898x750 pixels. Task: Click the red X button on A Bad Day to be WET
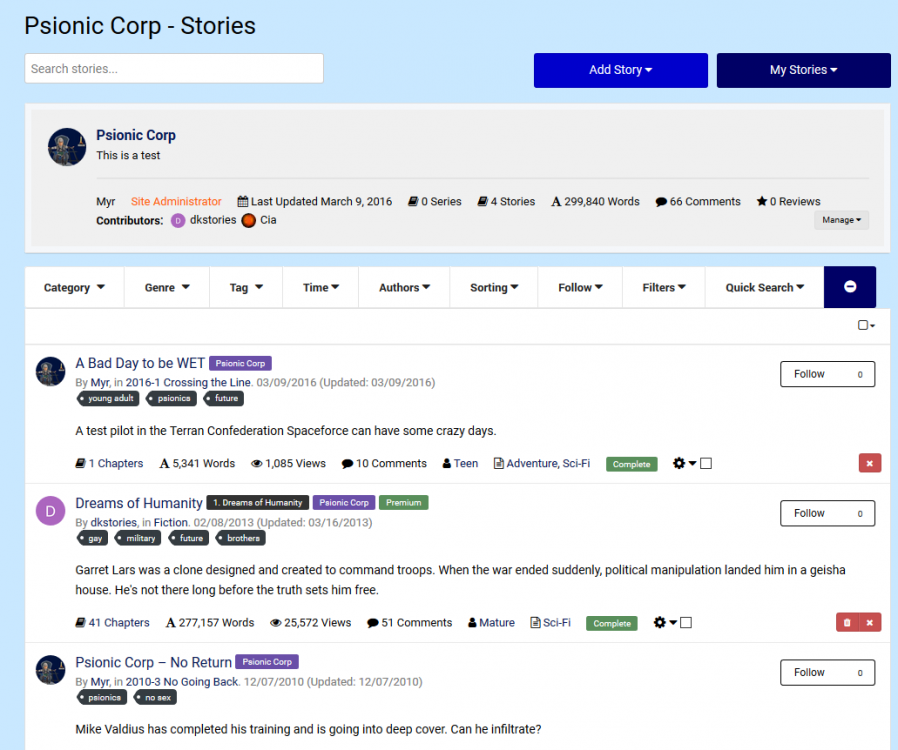pos(869,463)
